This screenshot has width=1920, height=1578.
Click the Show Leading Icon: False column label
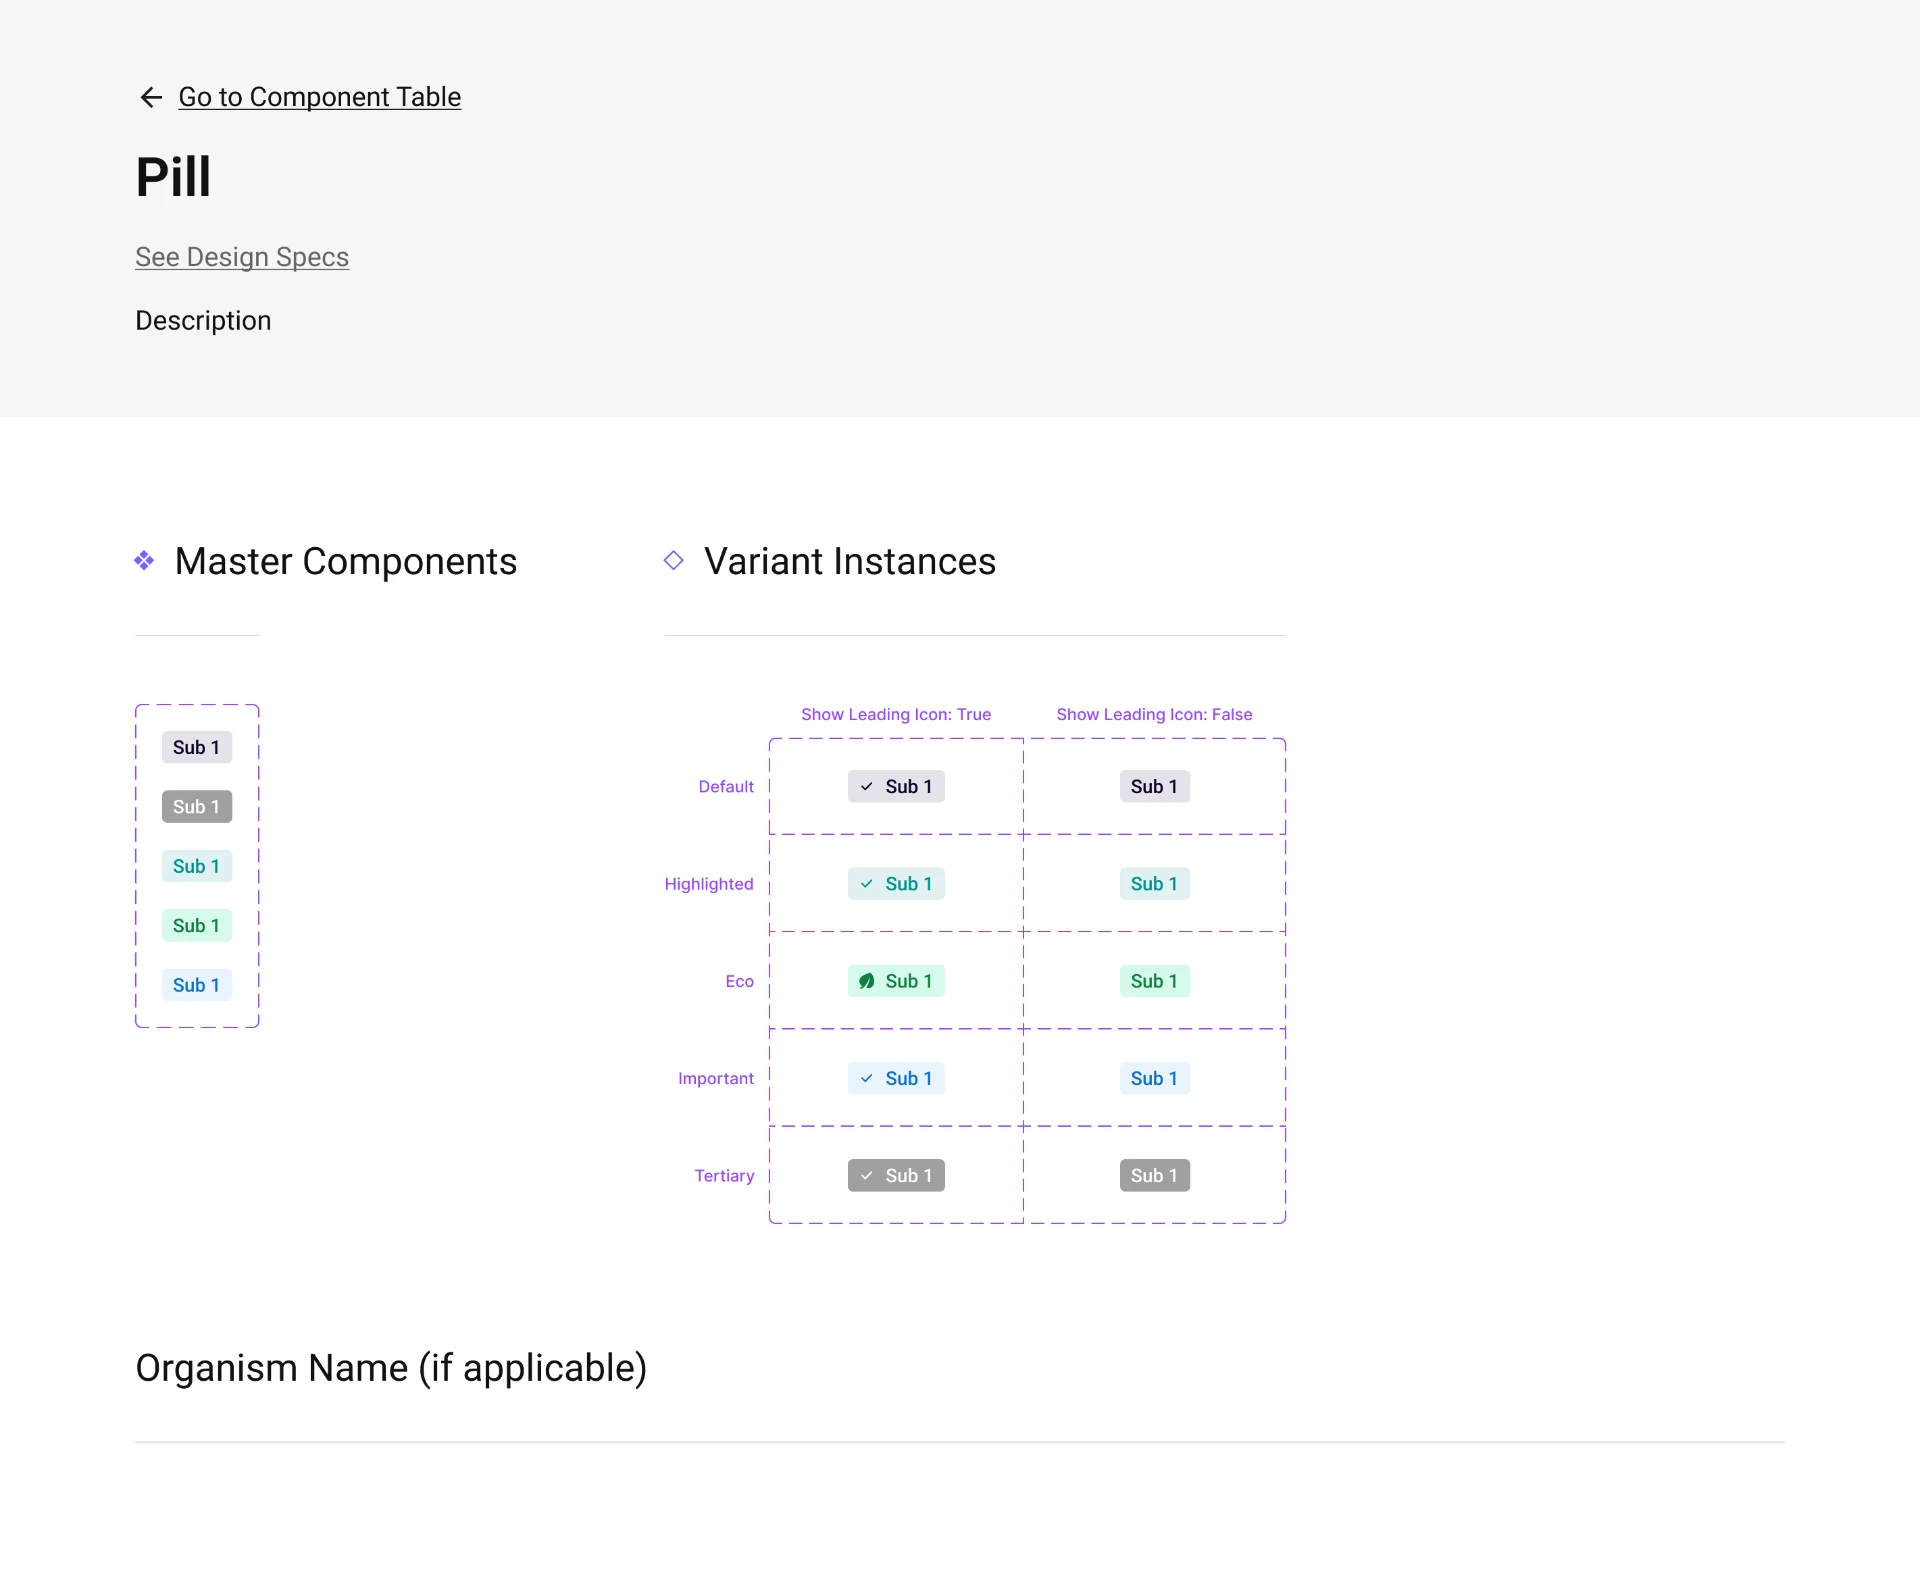coord(1155,714)
